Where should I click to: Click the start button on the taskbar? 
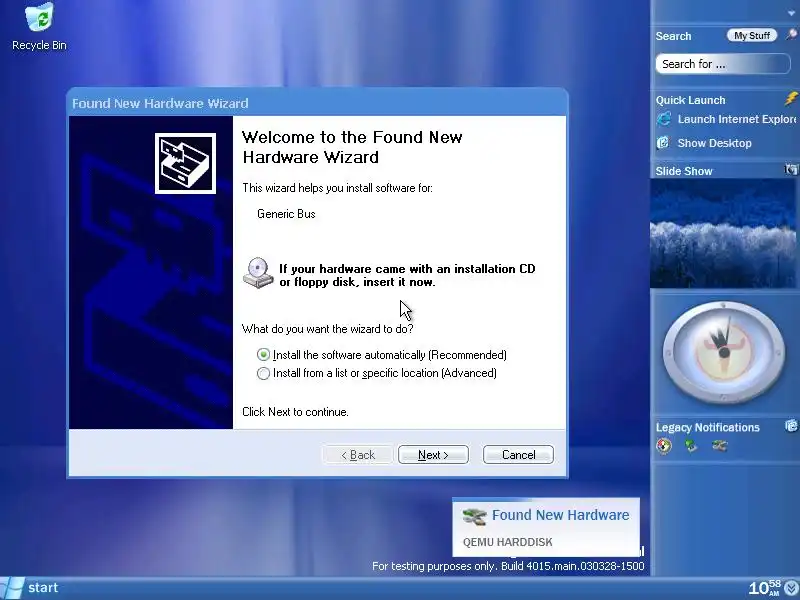point(32,588)
